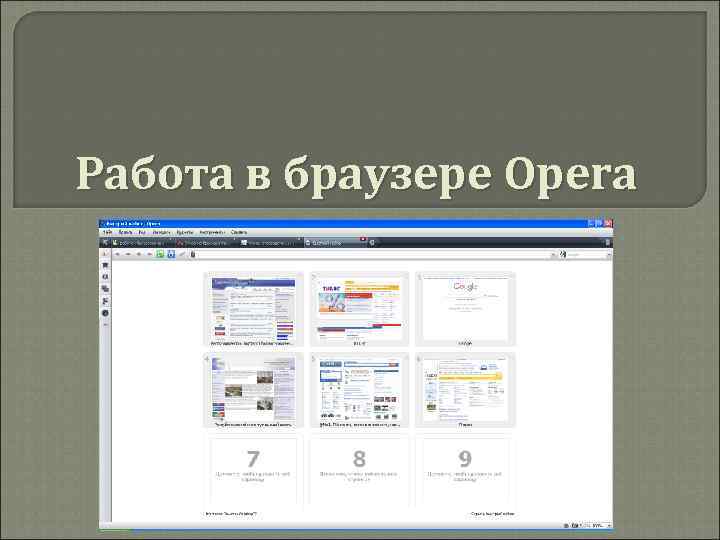Click the search engine icon in the search box
Viewport: 720px width, 540px height.
point(563,254)
